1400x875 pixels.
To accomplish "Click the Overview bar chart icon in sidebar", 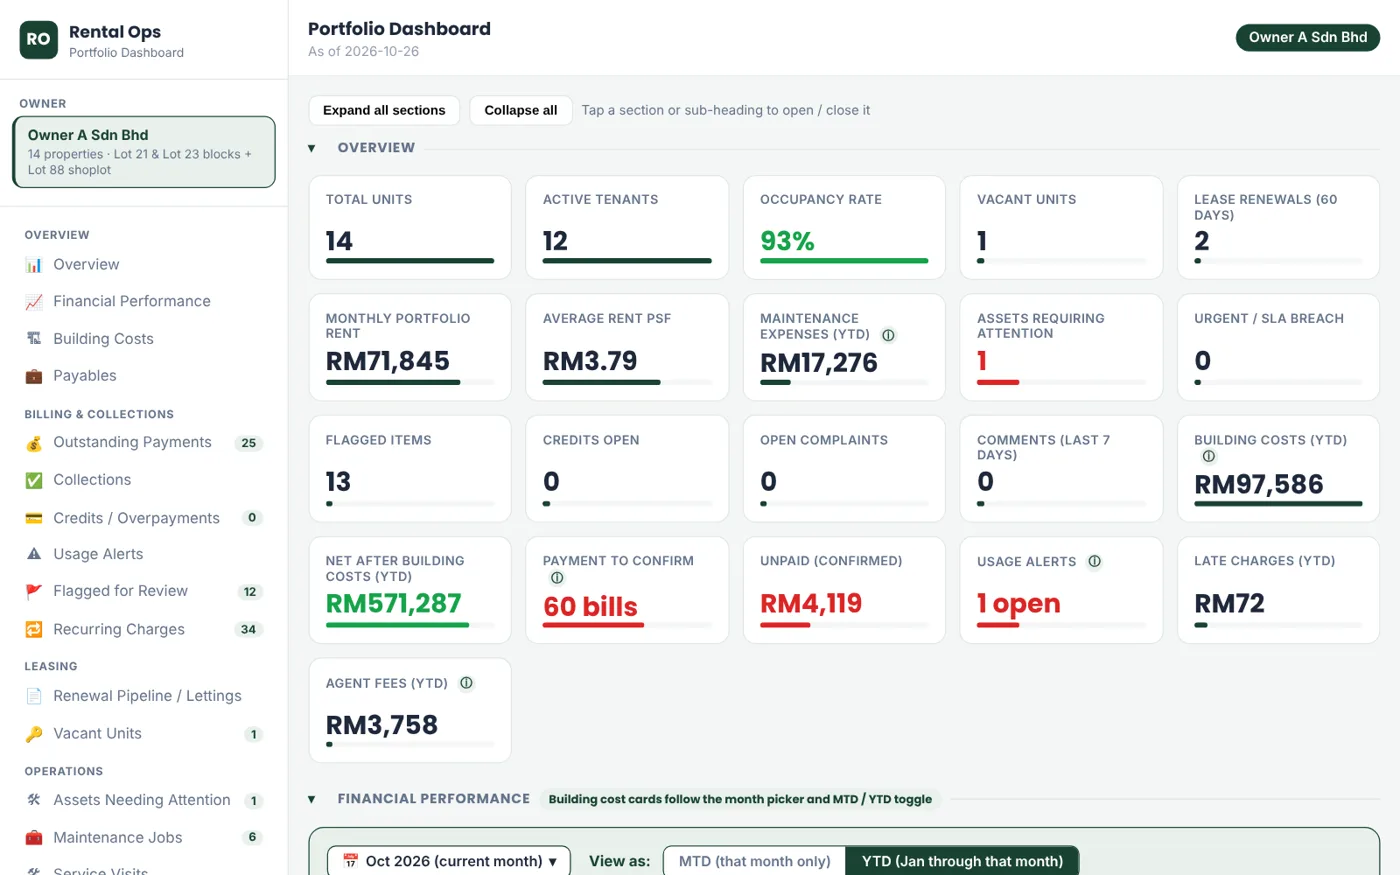I will pos(34,265).
